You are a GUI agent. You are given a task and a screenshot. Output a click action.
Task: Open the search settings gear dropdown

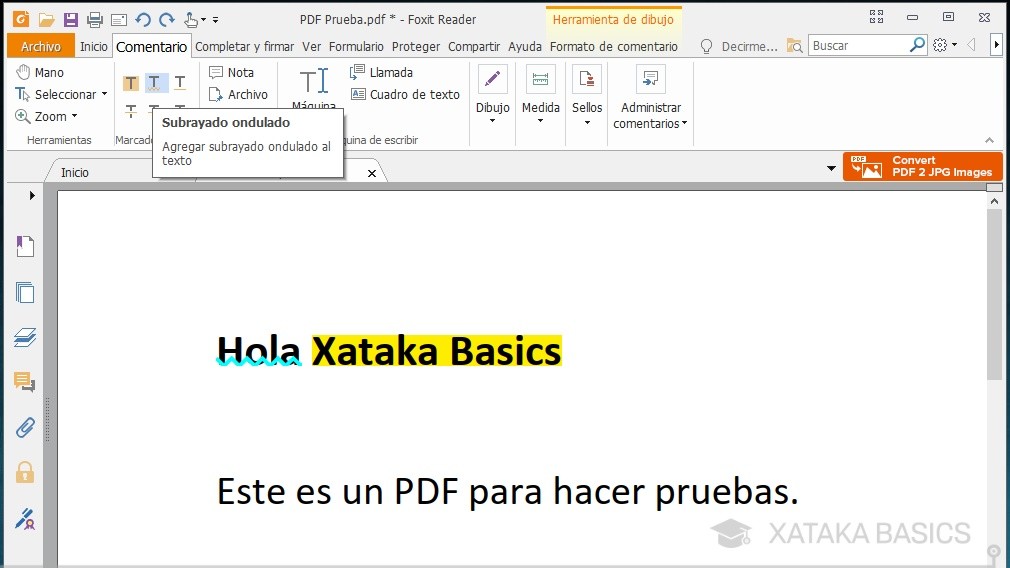coord(944,45)
